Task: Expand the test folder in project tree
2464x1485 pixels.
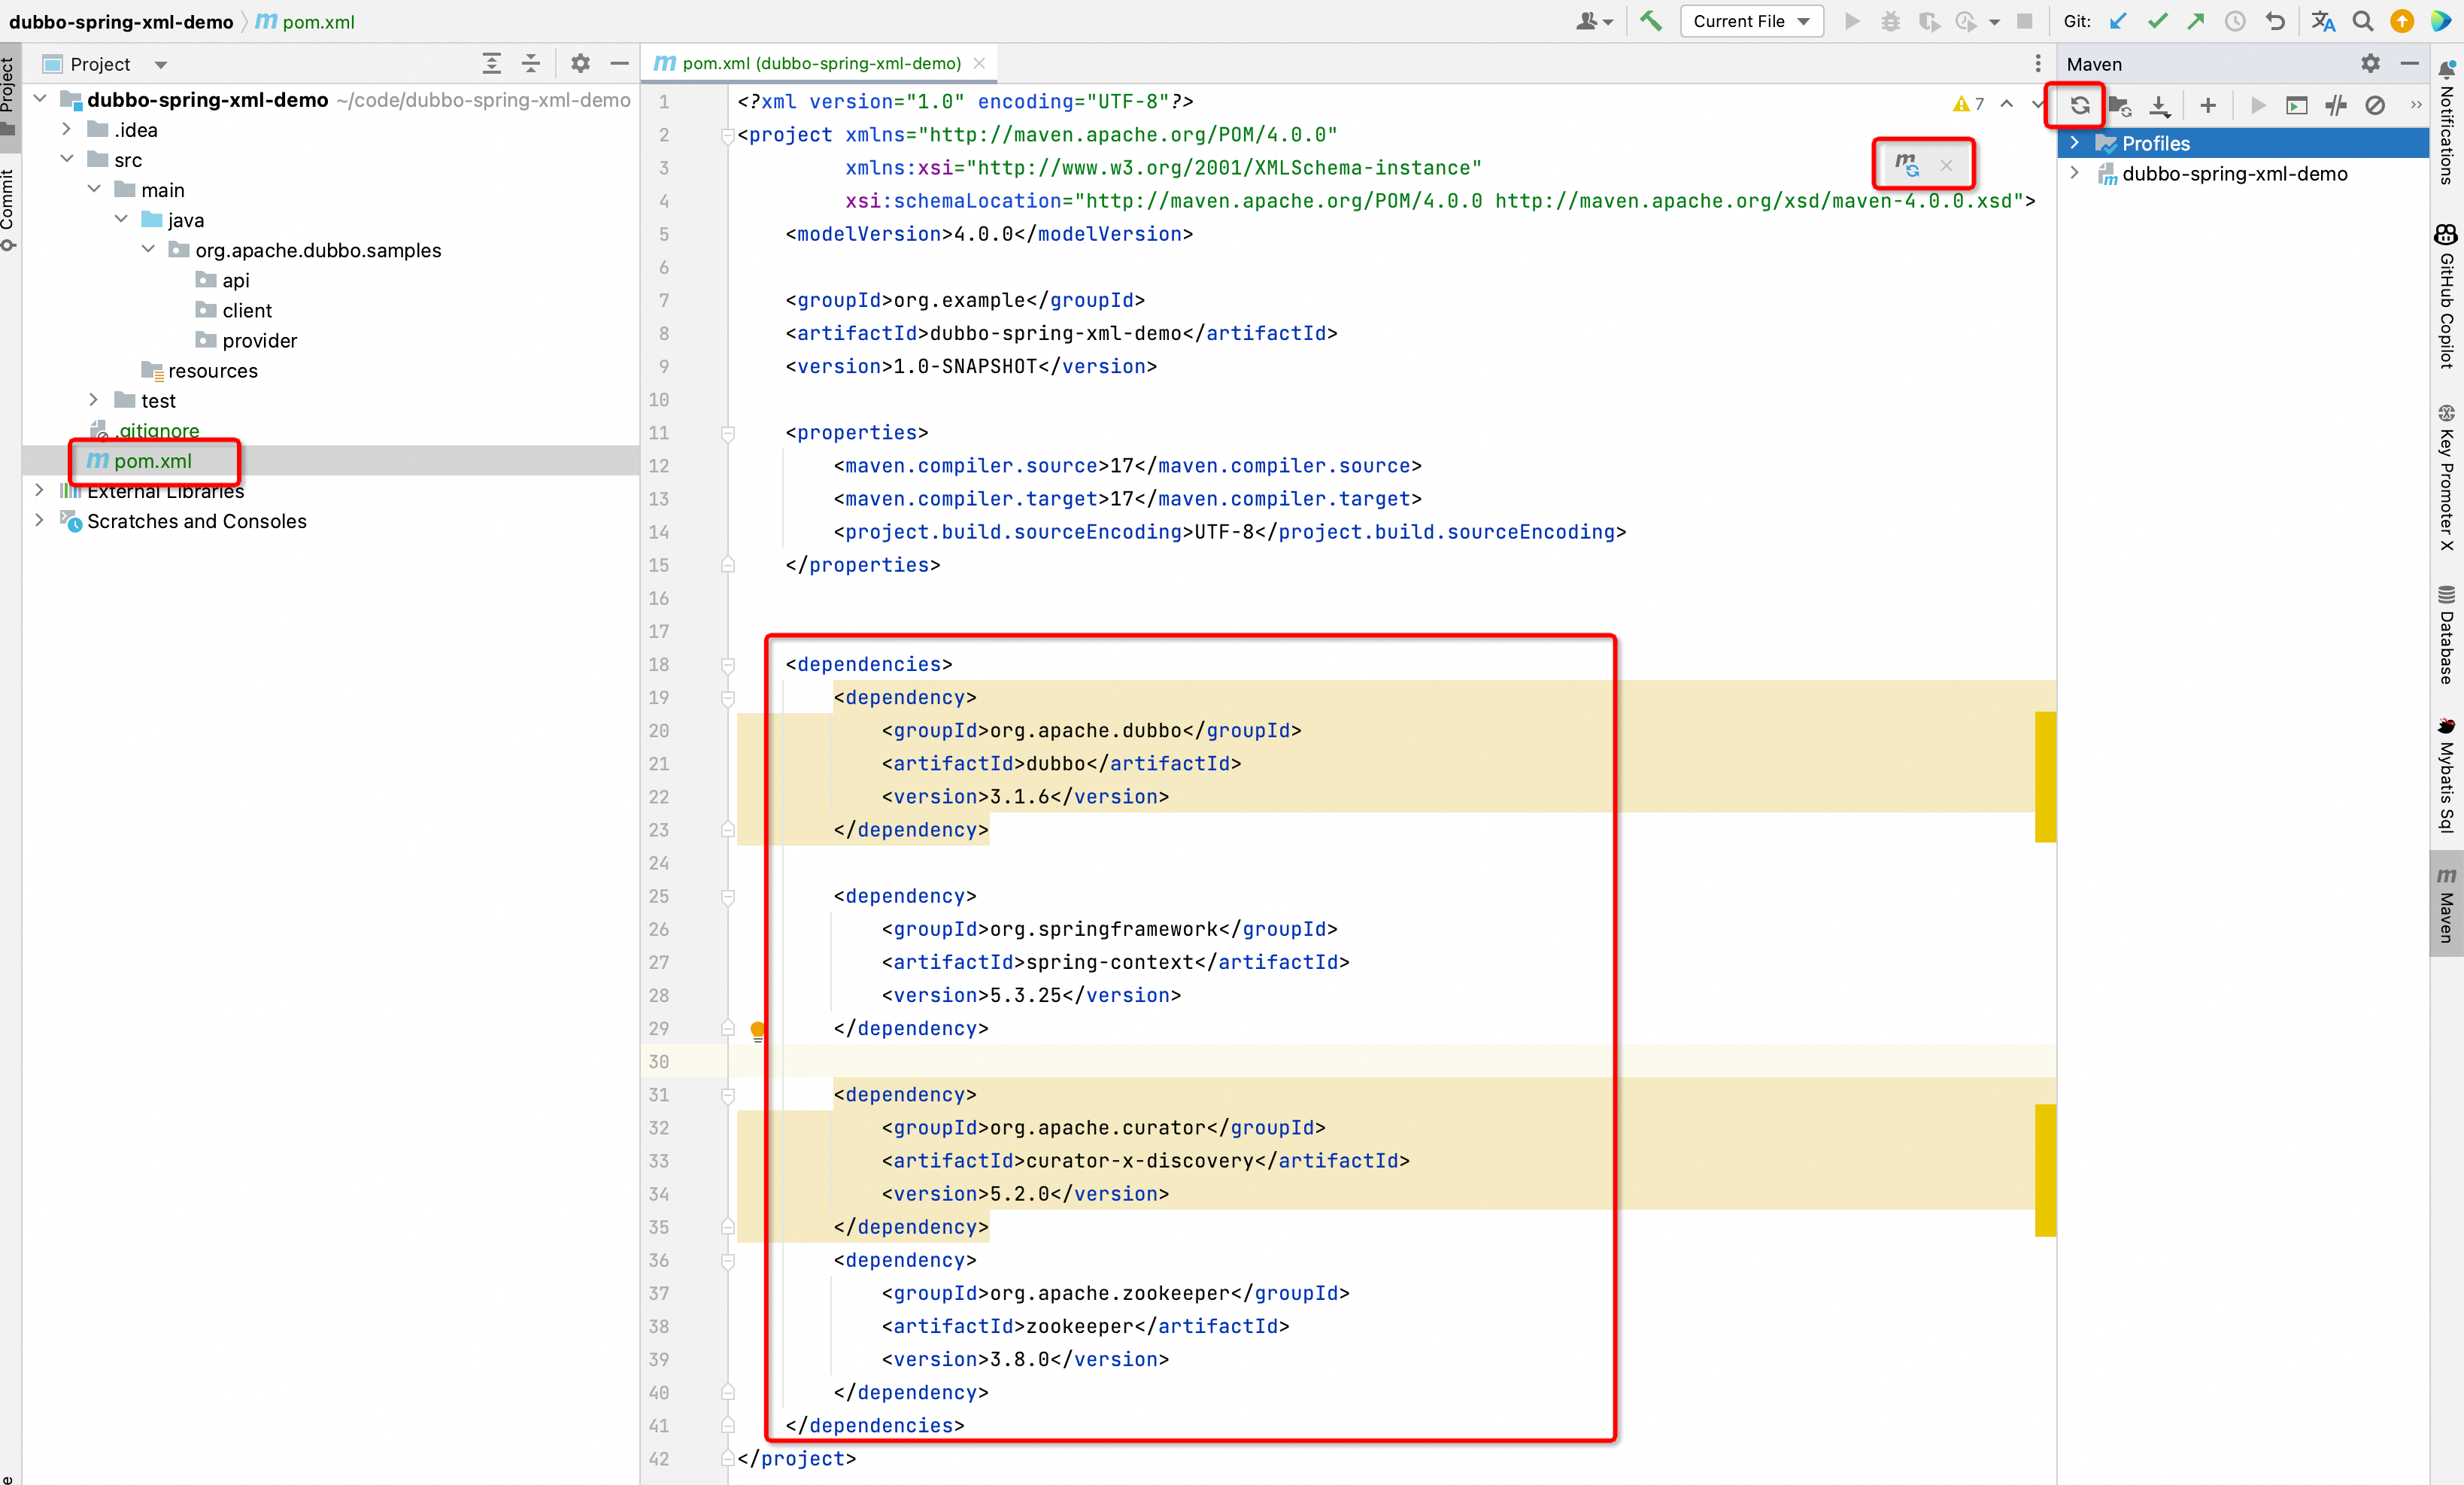Action: [x=94, y=400]
